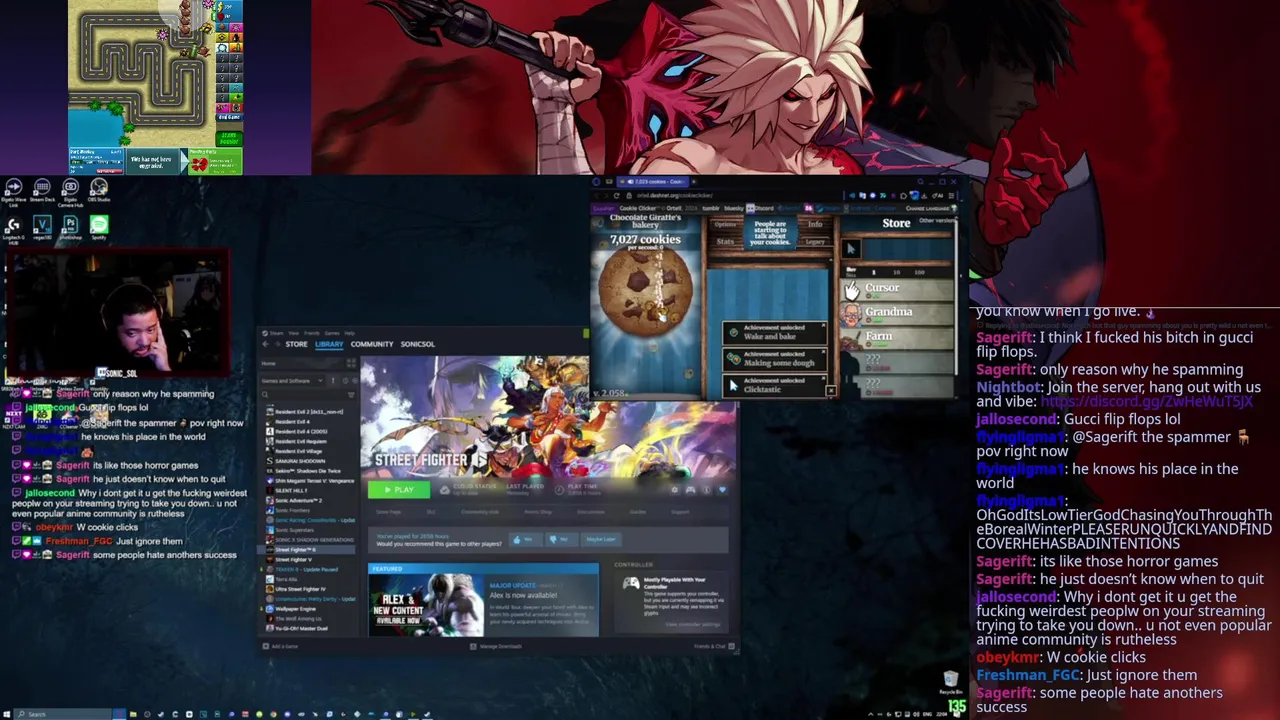Screen dimensions: 1280x720
Task: Select Ultra Street Fighter IV in library
Action: 300,589
